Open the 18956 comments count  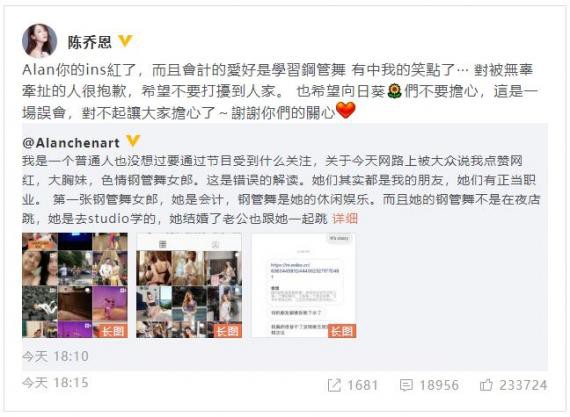(x=439, y=385)
